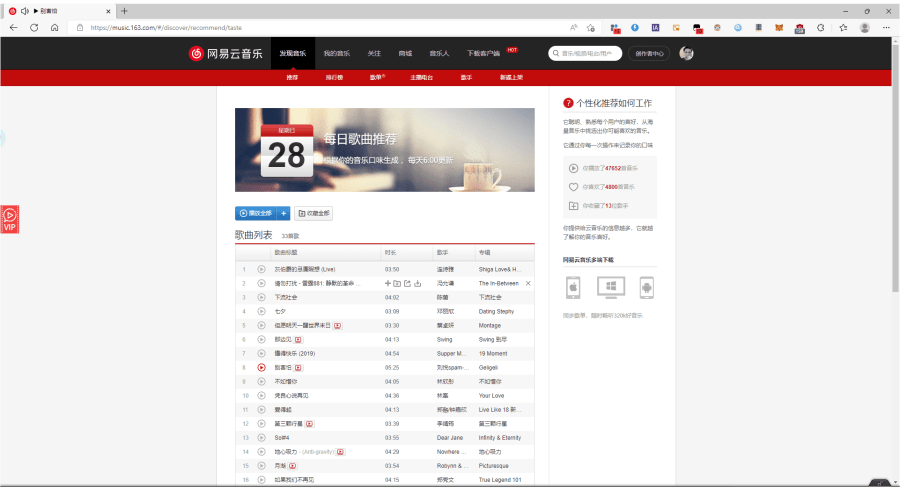This screenshot has height=487, width=900.
Task: Click the add to favorites star icon
Action: click(x=591, y=28)
